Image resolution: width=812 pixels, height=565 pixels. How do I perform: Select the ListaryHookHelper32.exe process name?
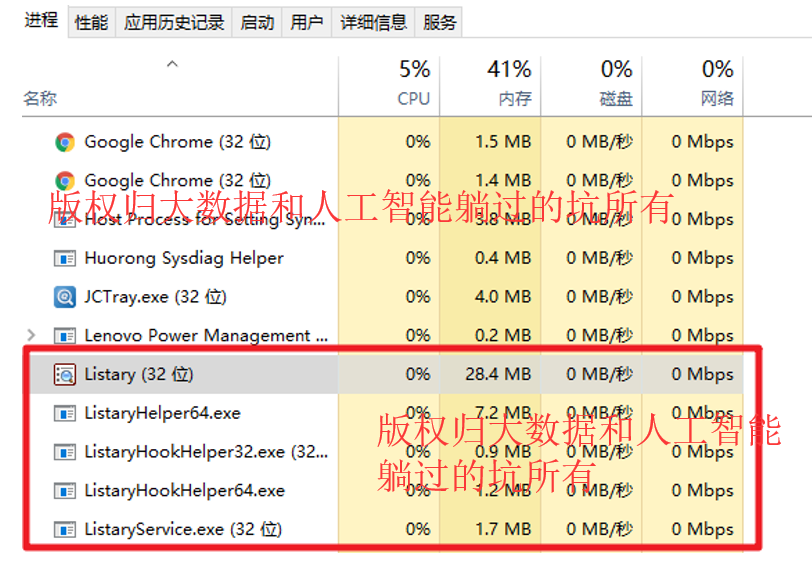pos(207,452)
